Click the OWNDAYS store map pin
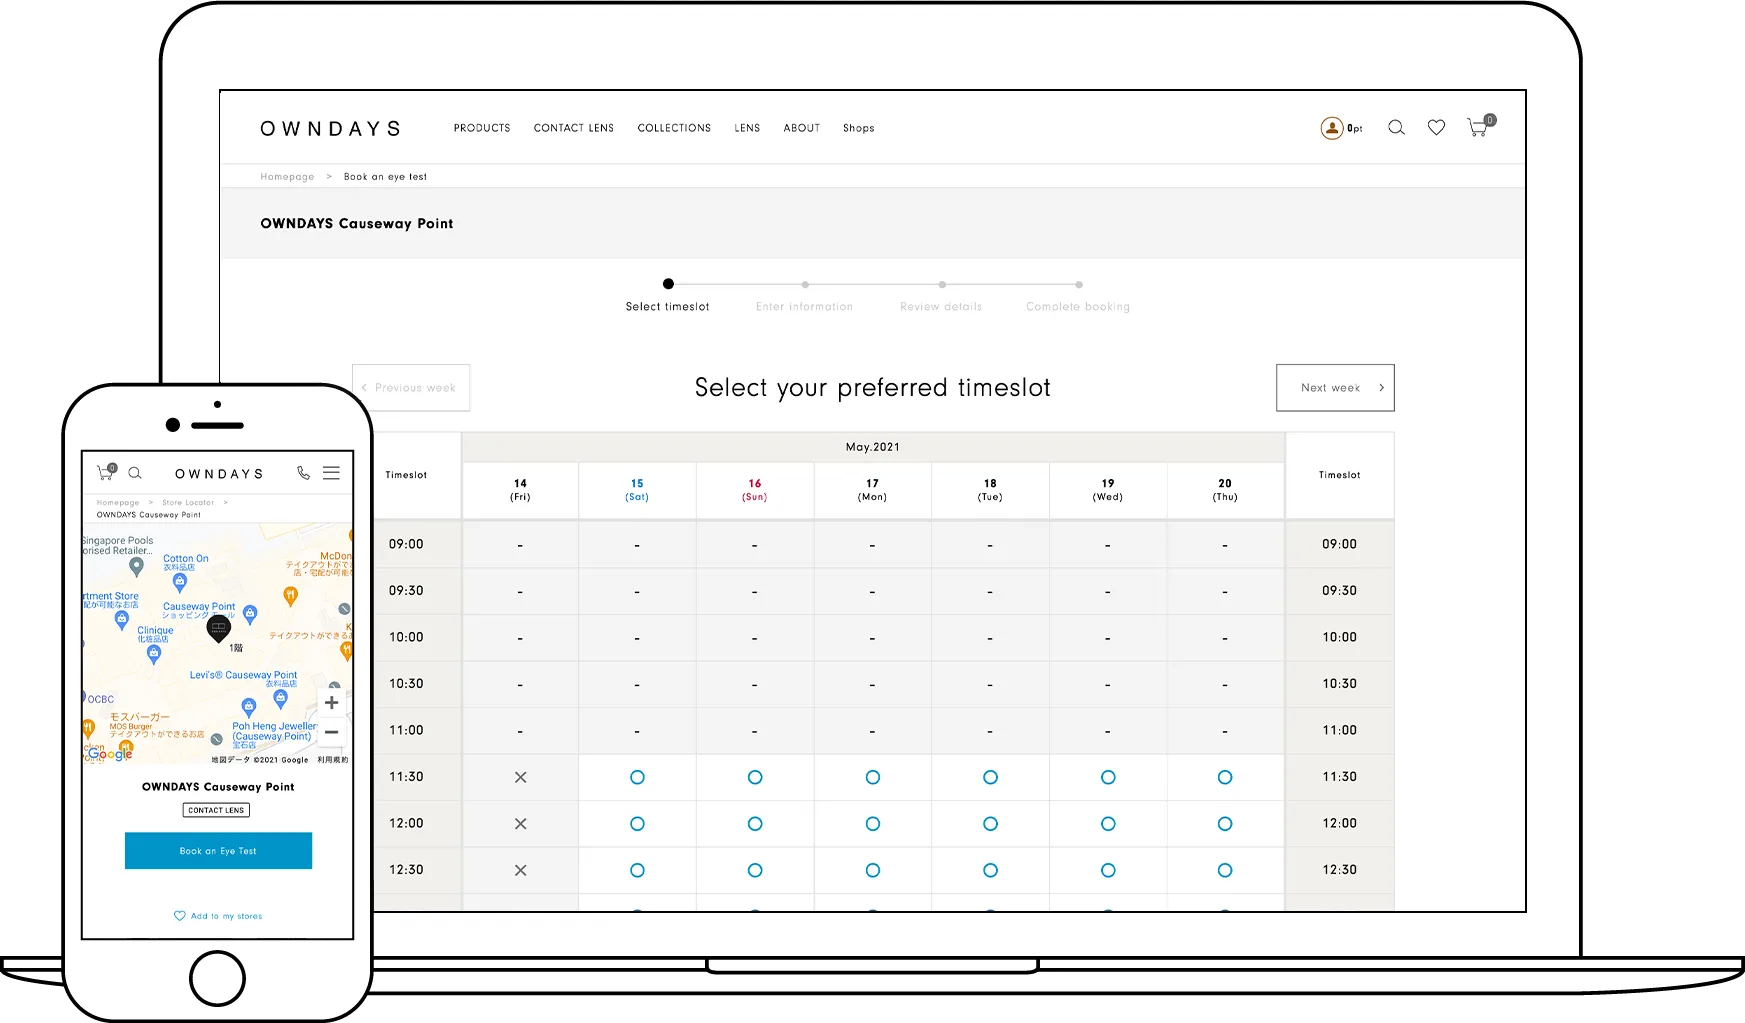This screenshot has width=1745, height=1023. point(218,629)
